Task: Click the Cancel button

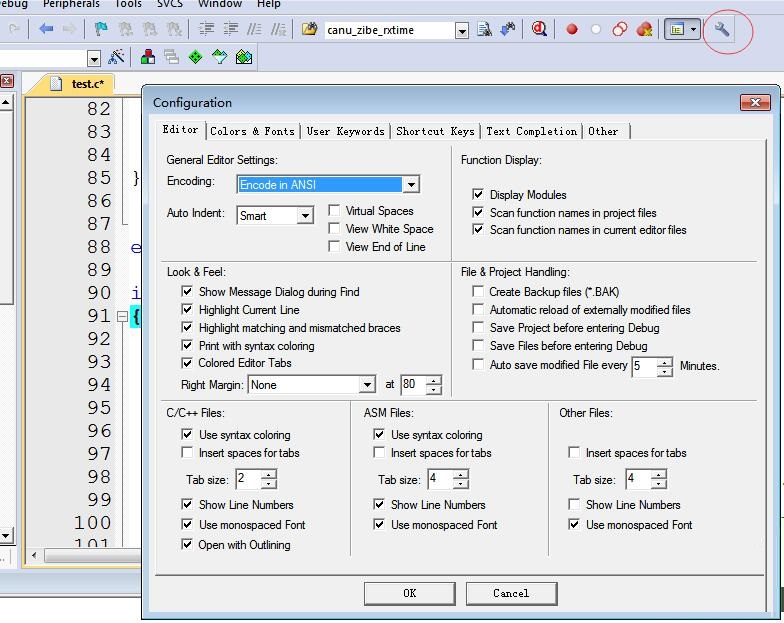Action: tap(511, 593)
